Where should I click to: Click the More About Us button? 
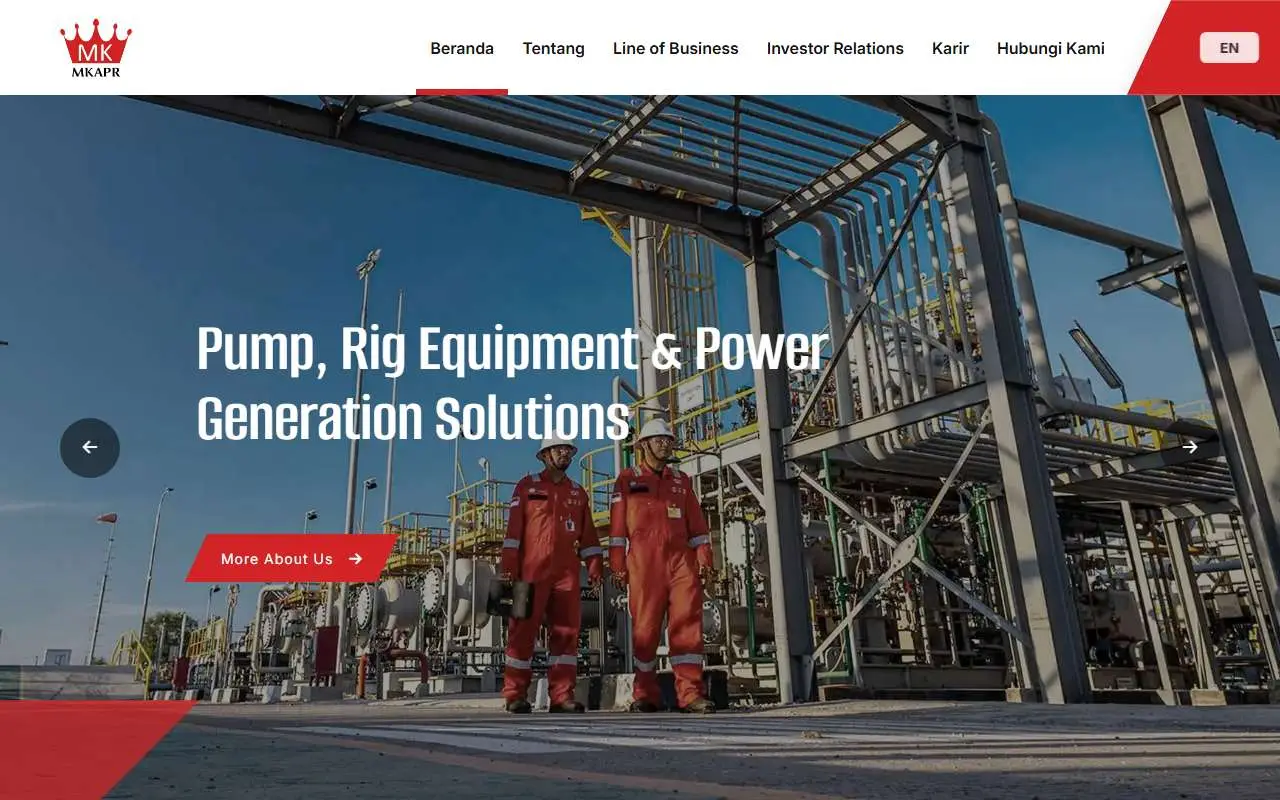[x=291, y=558]
